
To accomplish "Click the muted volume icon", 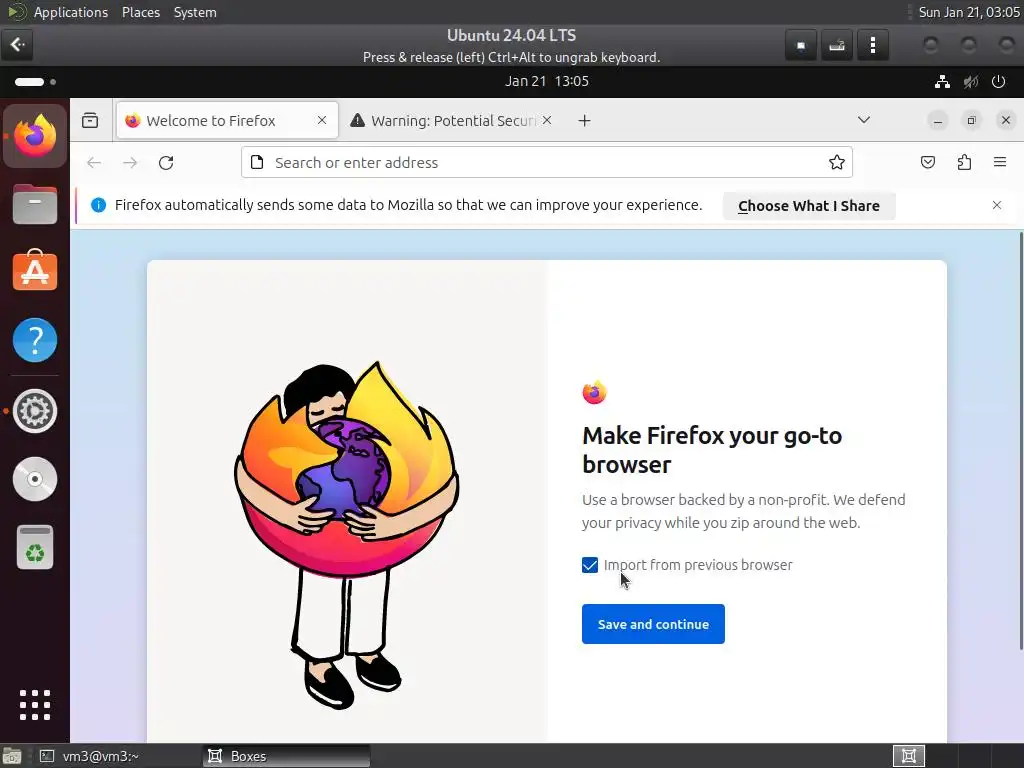I will [x=970, y=82].
